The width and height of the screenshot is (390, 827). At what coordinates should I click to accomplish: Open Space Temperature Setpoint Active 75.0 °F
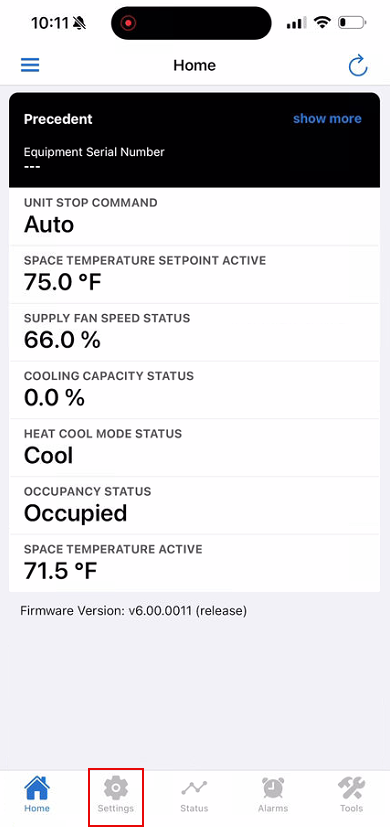pos(194,274)
